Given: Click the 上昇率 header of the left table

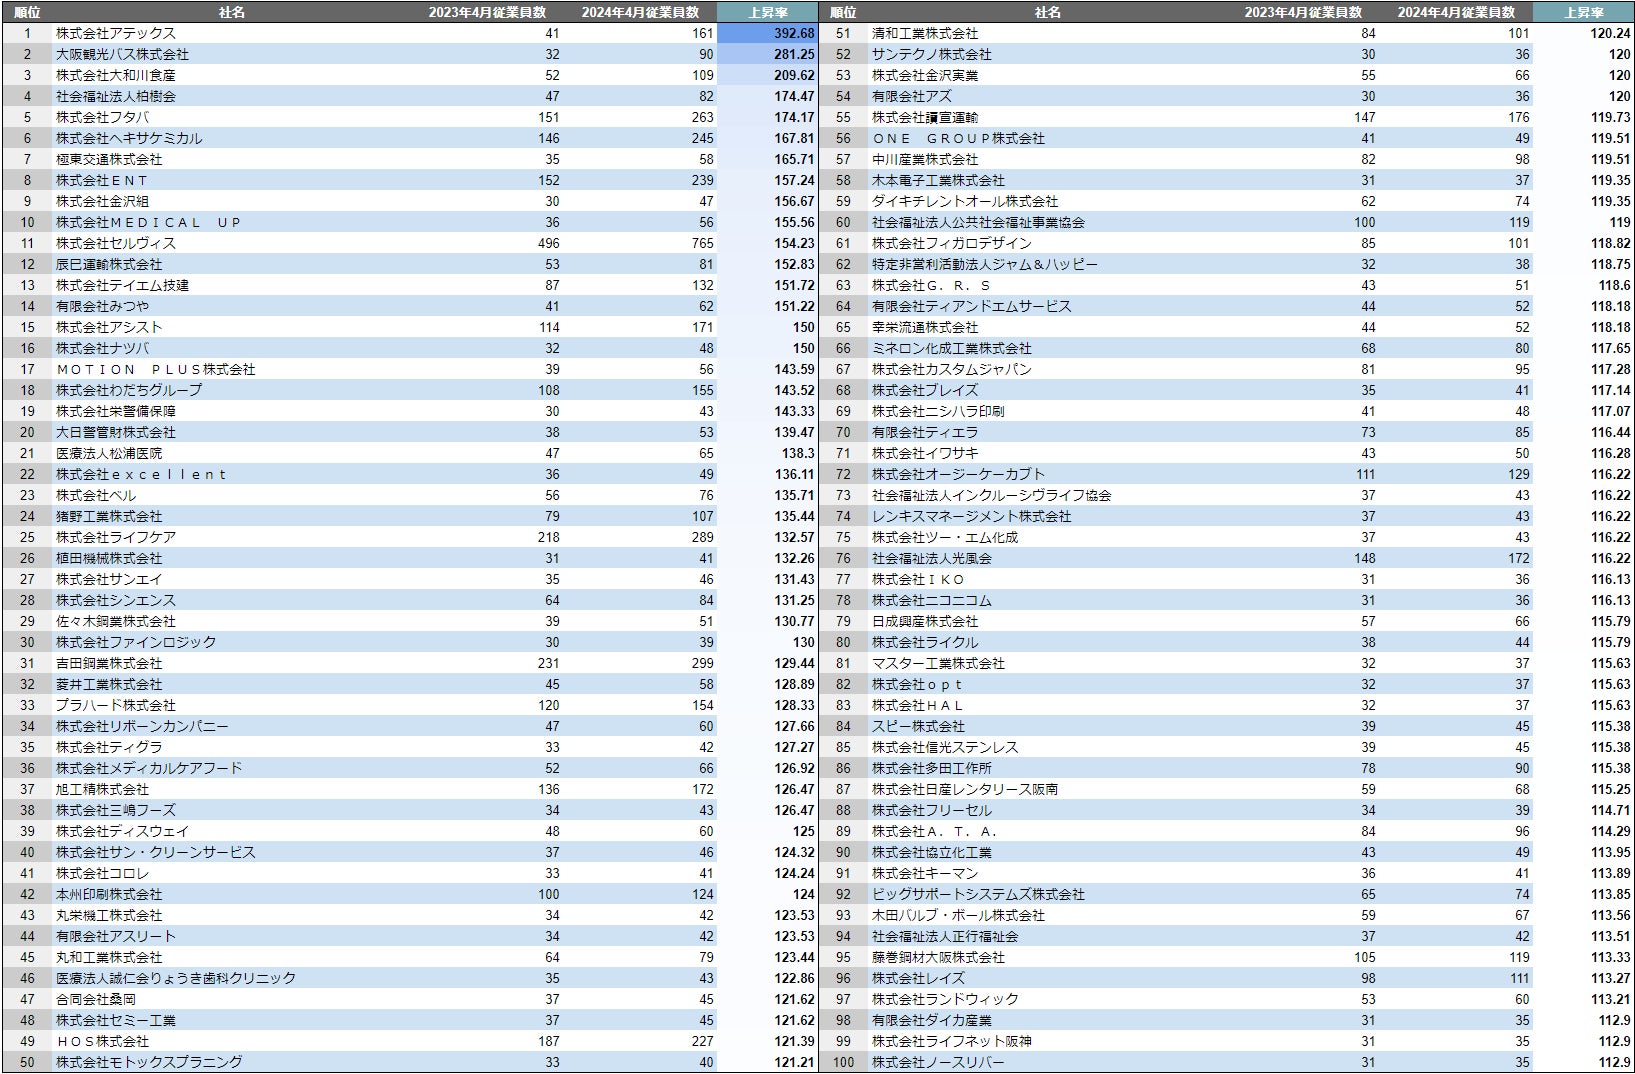Looking at the screenshot, I should (767, 12).
